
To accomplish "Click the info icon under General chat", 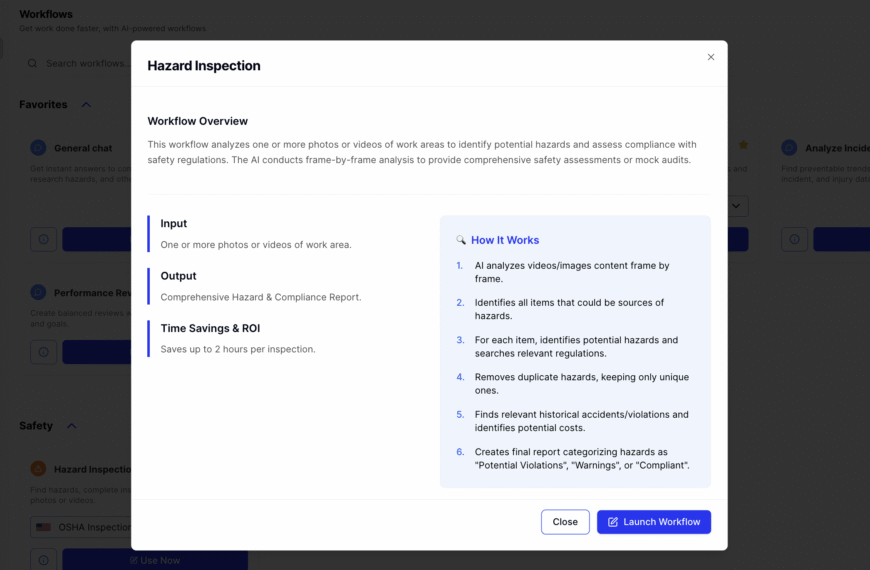I will (x=43, y=239).
